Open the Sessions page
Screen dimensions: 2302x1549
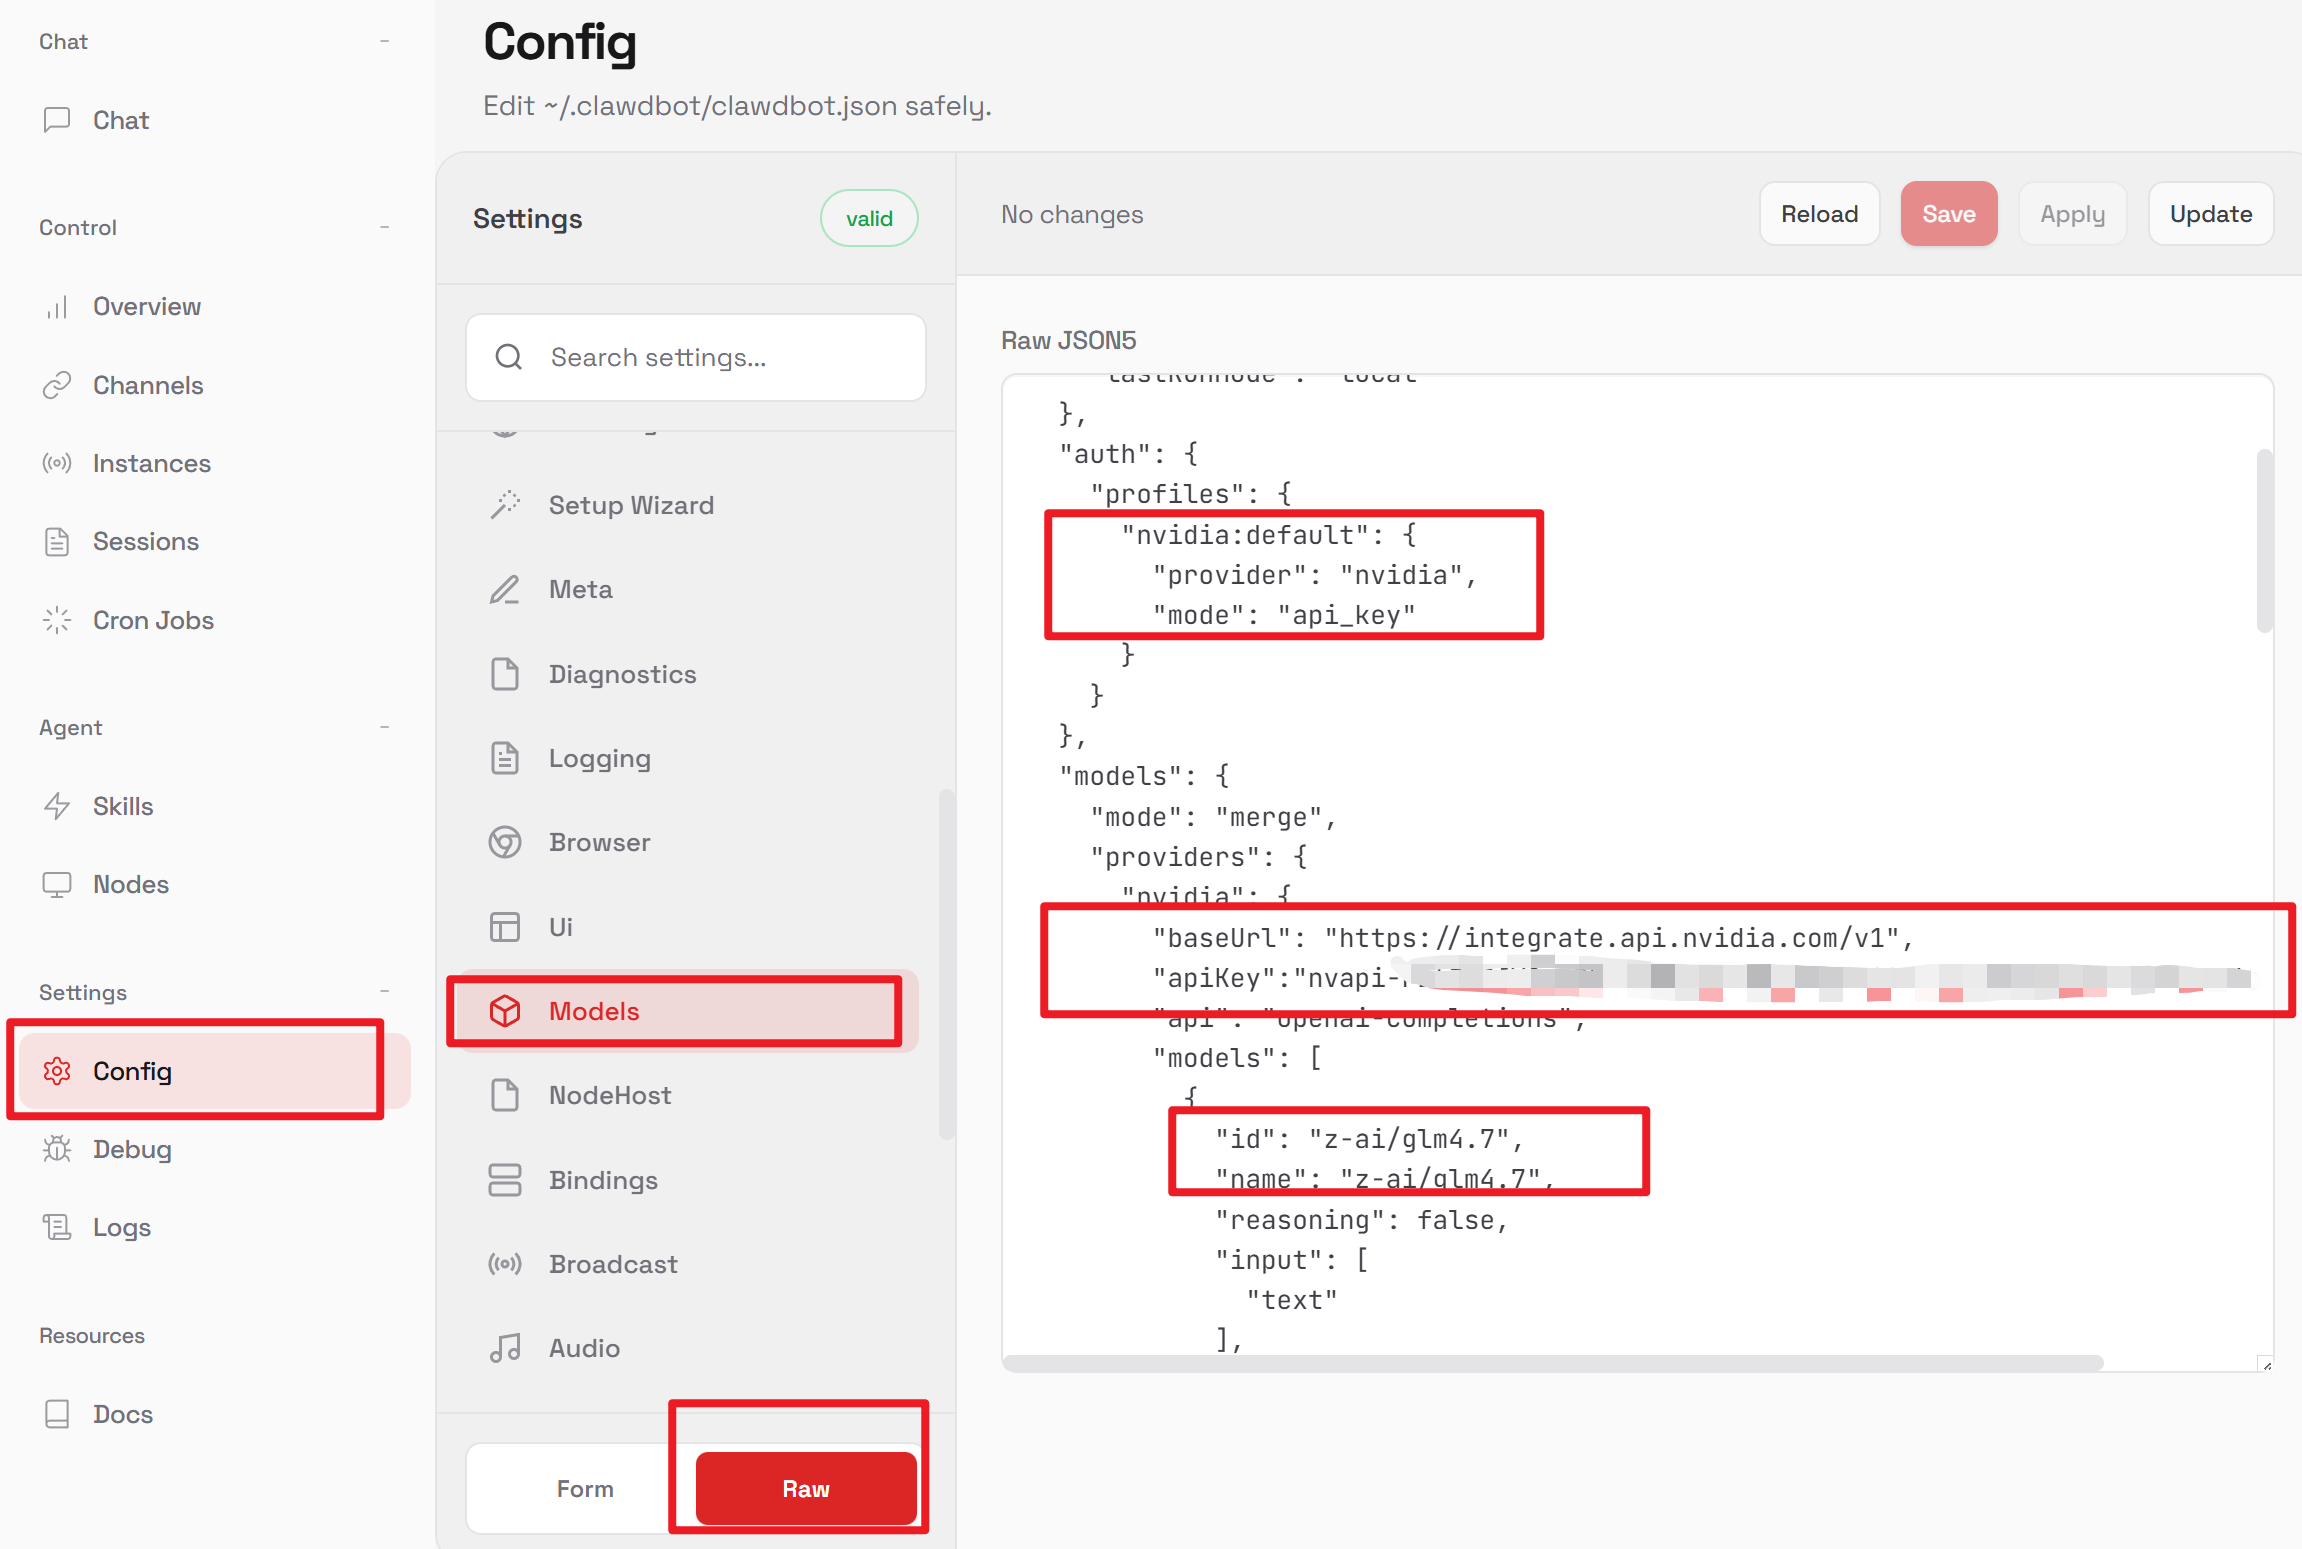pyautogui.click(x=214, y=541)
